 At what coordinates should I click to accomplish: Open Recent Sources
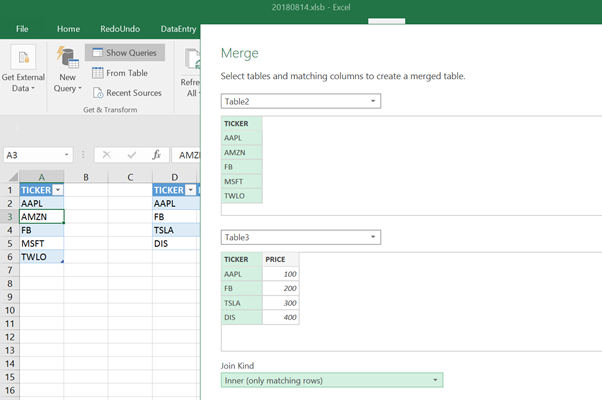(x=127, y=93)
